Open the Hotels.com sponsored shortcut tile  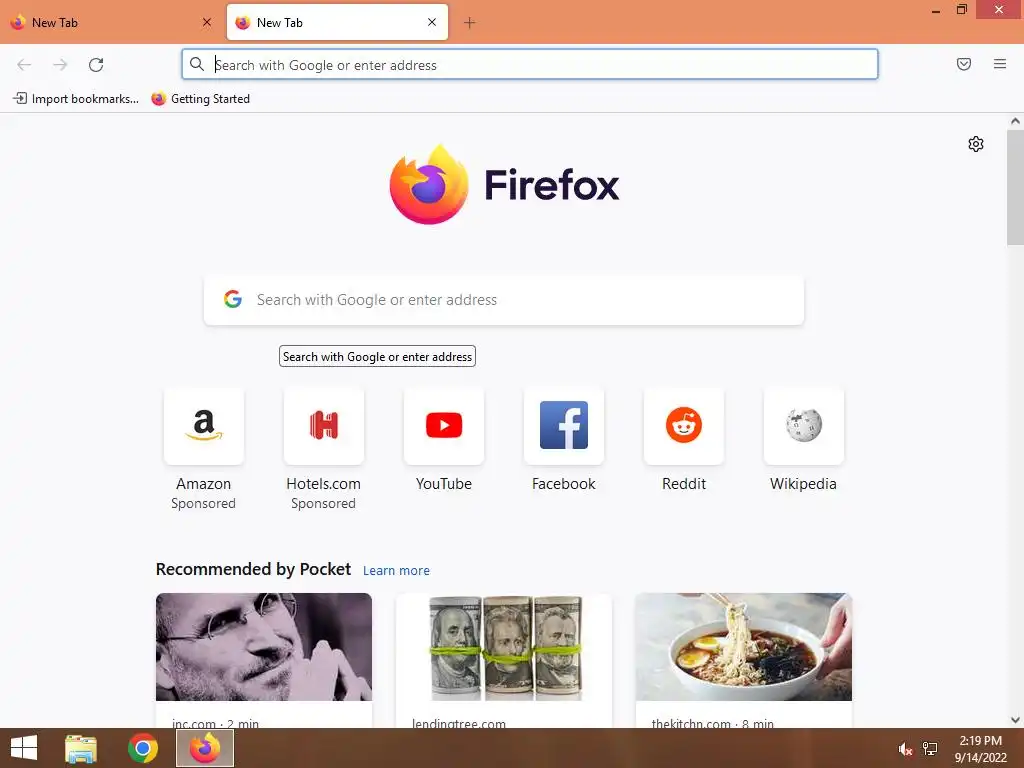tap(323, 426)
